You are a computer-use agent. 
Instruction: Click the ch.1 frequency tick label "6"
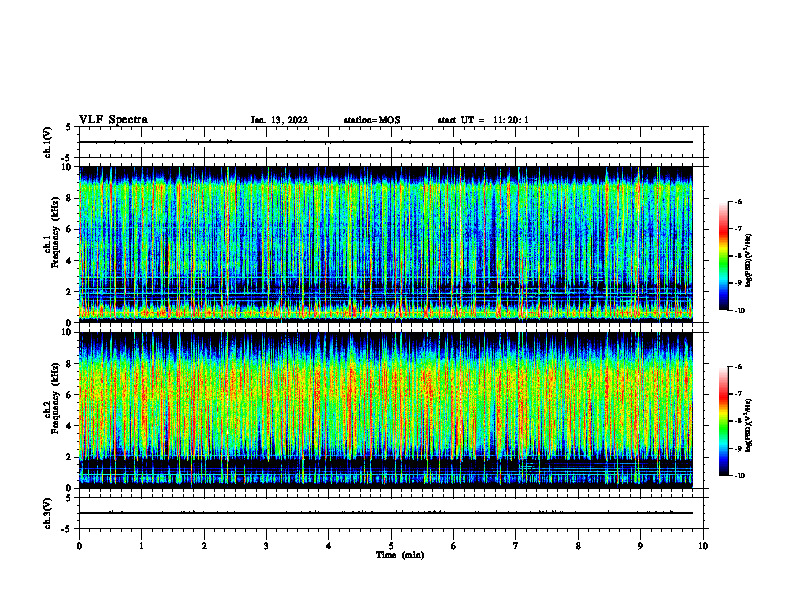(70, 229)
